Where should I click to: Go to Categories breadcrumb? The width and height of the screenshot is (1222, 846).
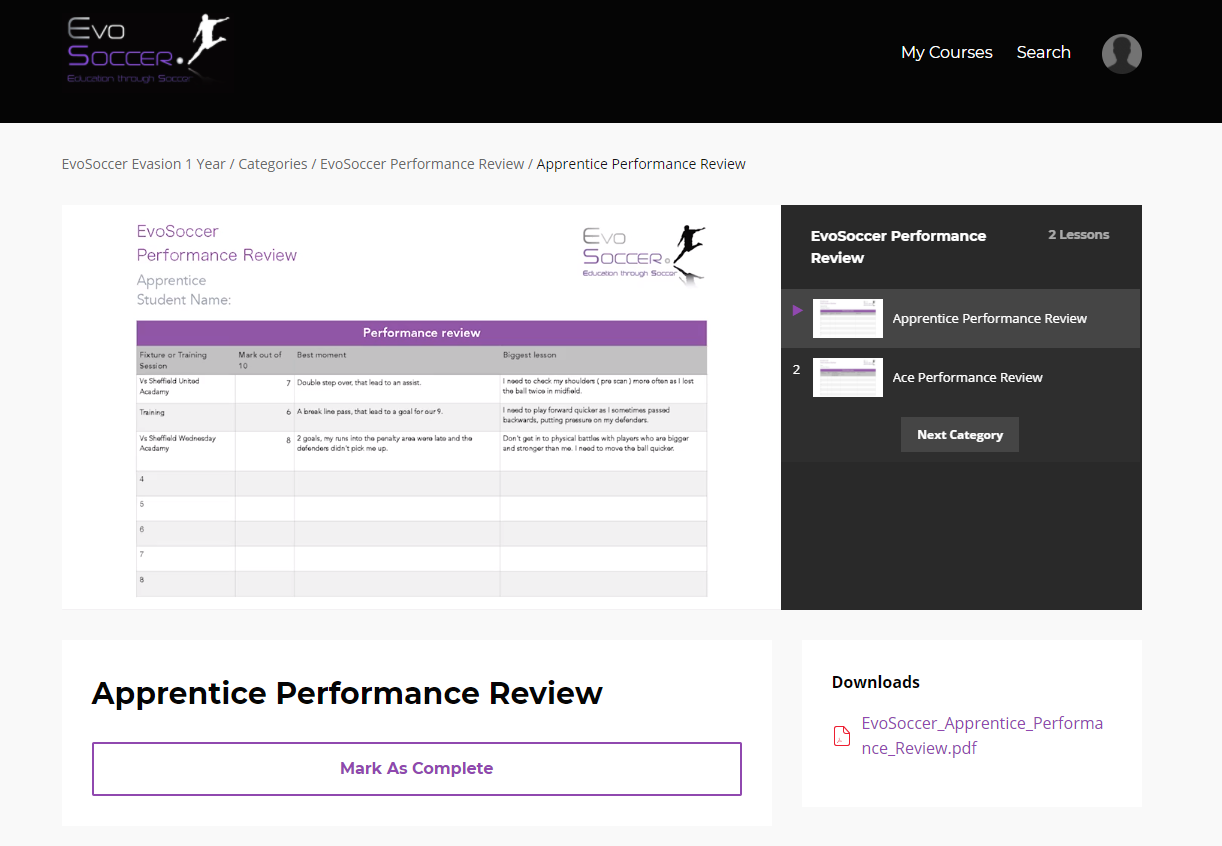273,164
